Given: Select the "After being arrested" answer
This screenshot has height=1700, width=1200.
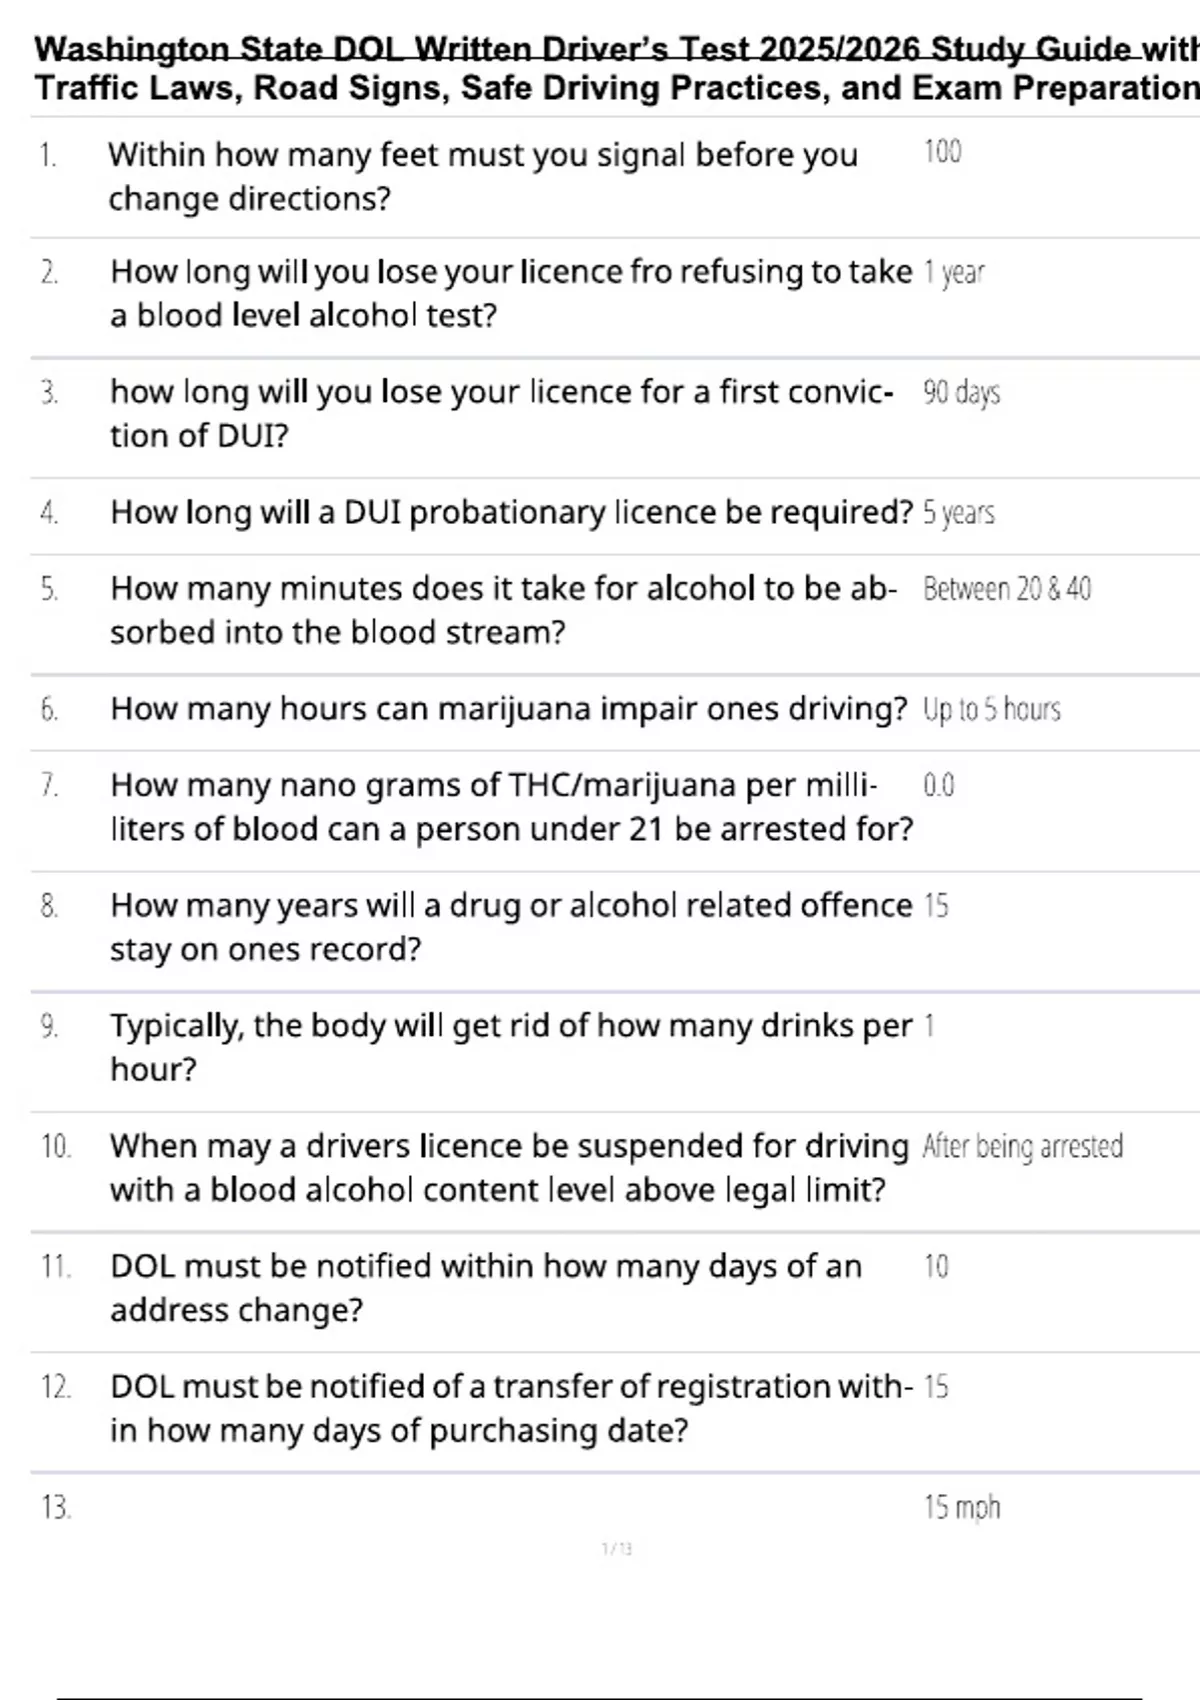Looking at the screenshot, I should click(x=1022, y=1146).
